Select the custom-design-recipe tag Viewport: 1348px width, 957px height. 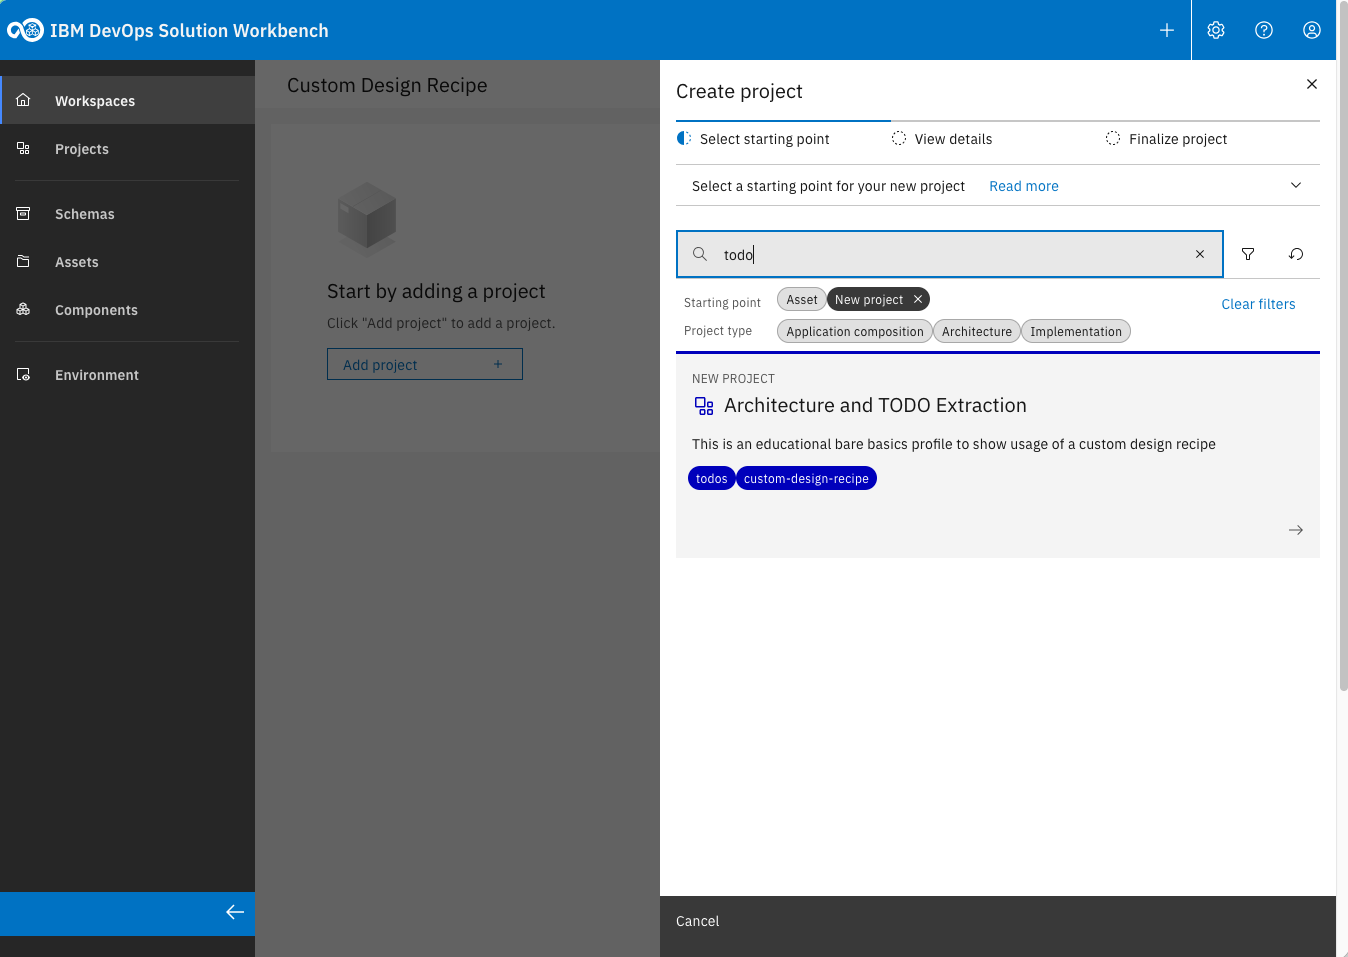coord(806,478)
